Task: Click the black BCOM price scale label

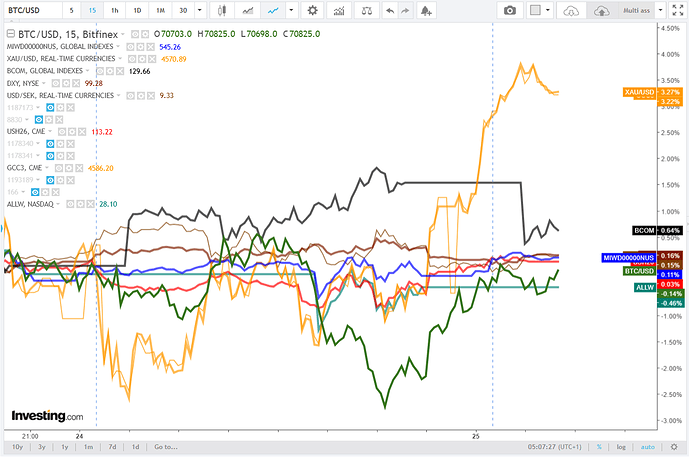Action: (x=645, y=230)
